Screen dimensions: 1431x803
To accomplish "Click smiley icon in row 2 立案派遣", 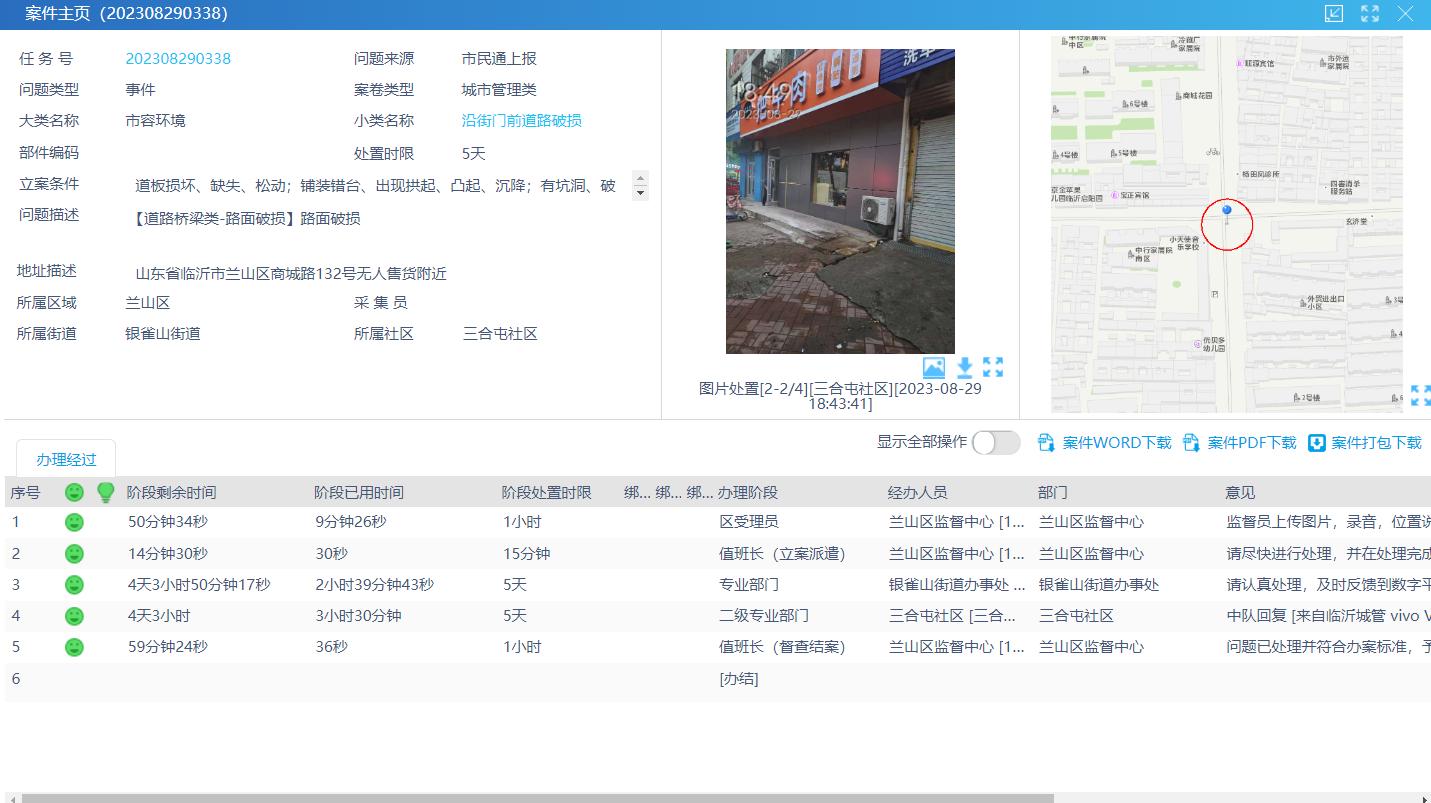I will pos(74,553).
